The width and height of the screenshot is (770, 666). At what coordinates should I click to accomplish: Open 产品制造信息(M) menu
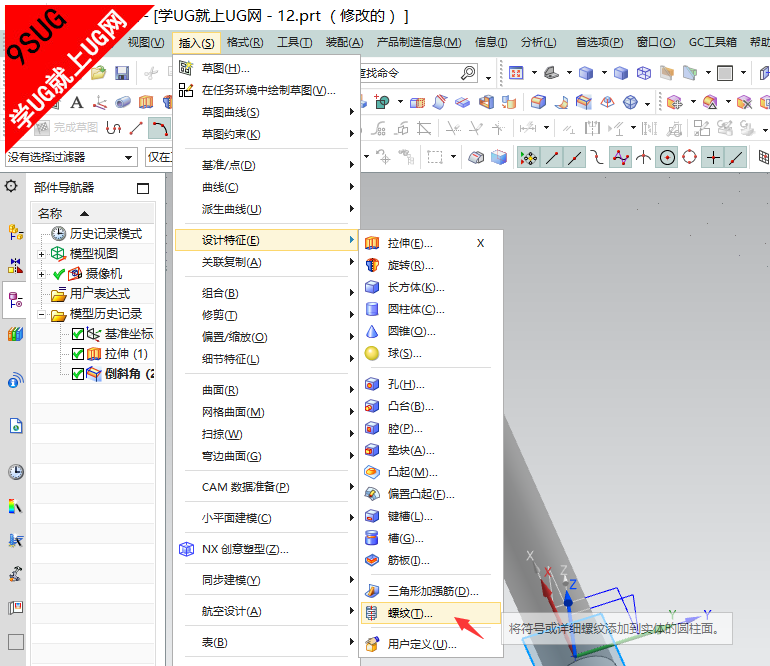(x=419, y=42)
